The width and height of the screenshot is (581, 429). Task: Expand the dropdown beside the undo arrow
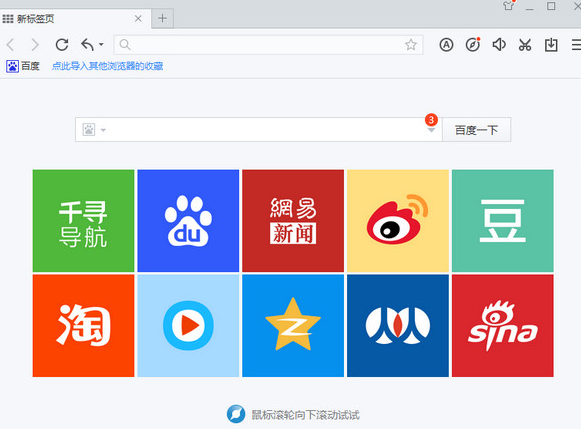pos(101,45)
